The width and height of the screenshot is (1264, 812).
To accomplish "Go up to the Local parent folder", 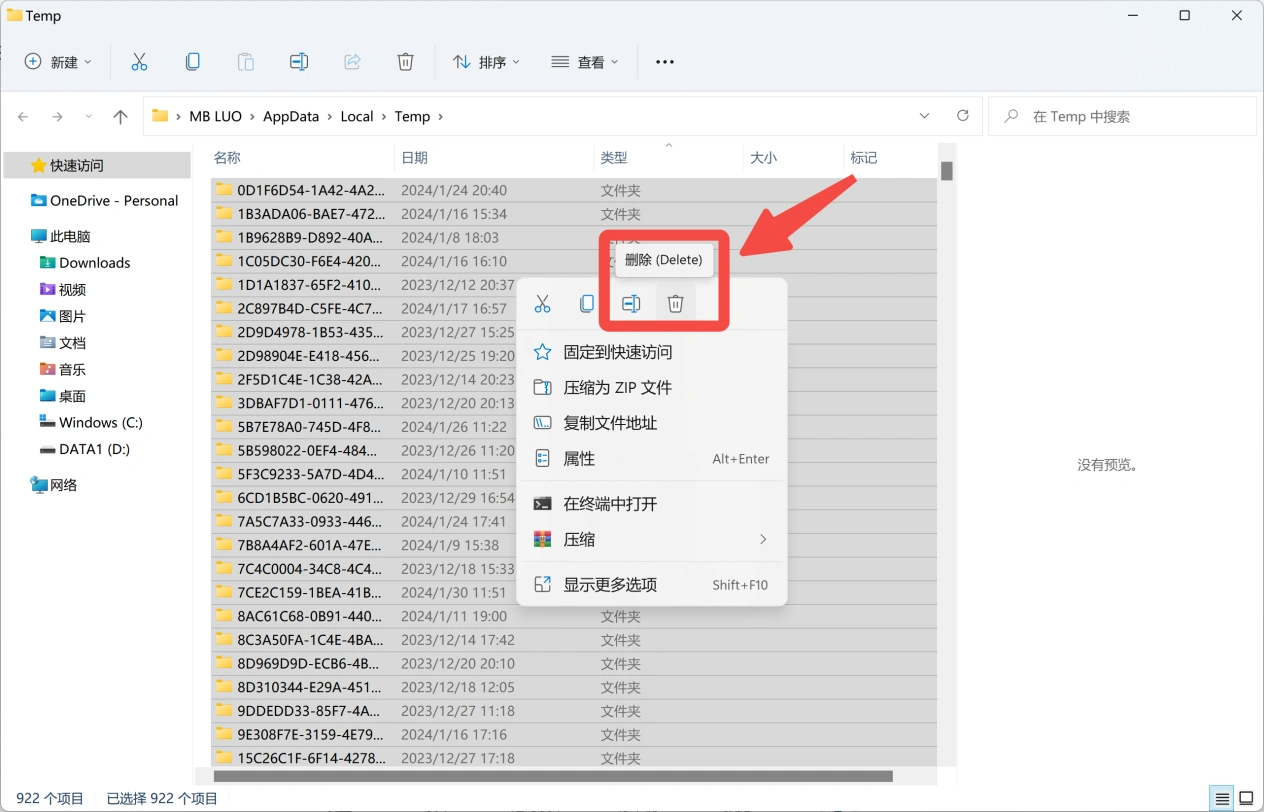I will point(120,116).
